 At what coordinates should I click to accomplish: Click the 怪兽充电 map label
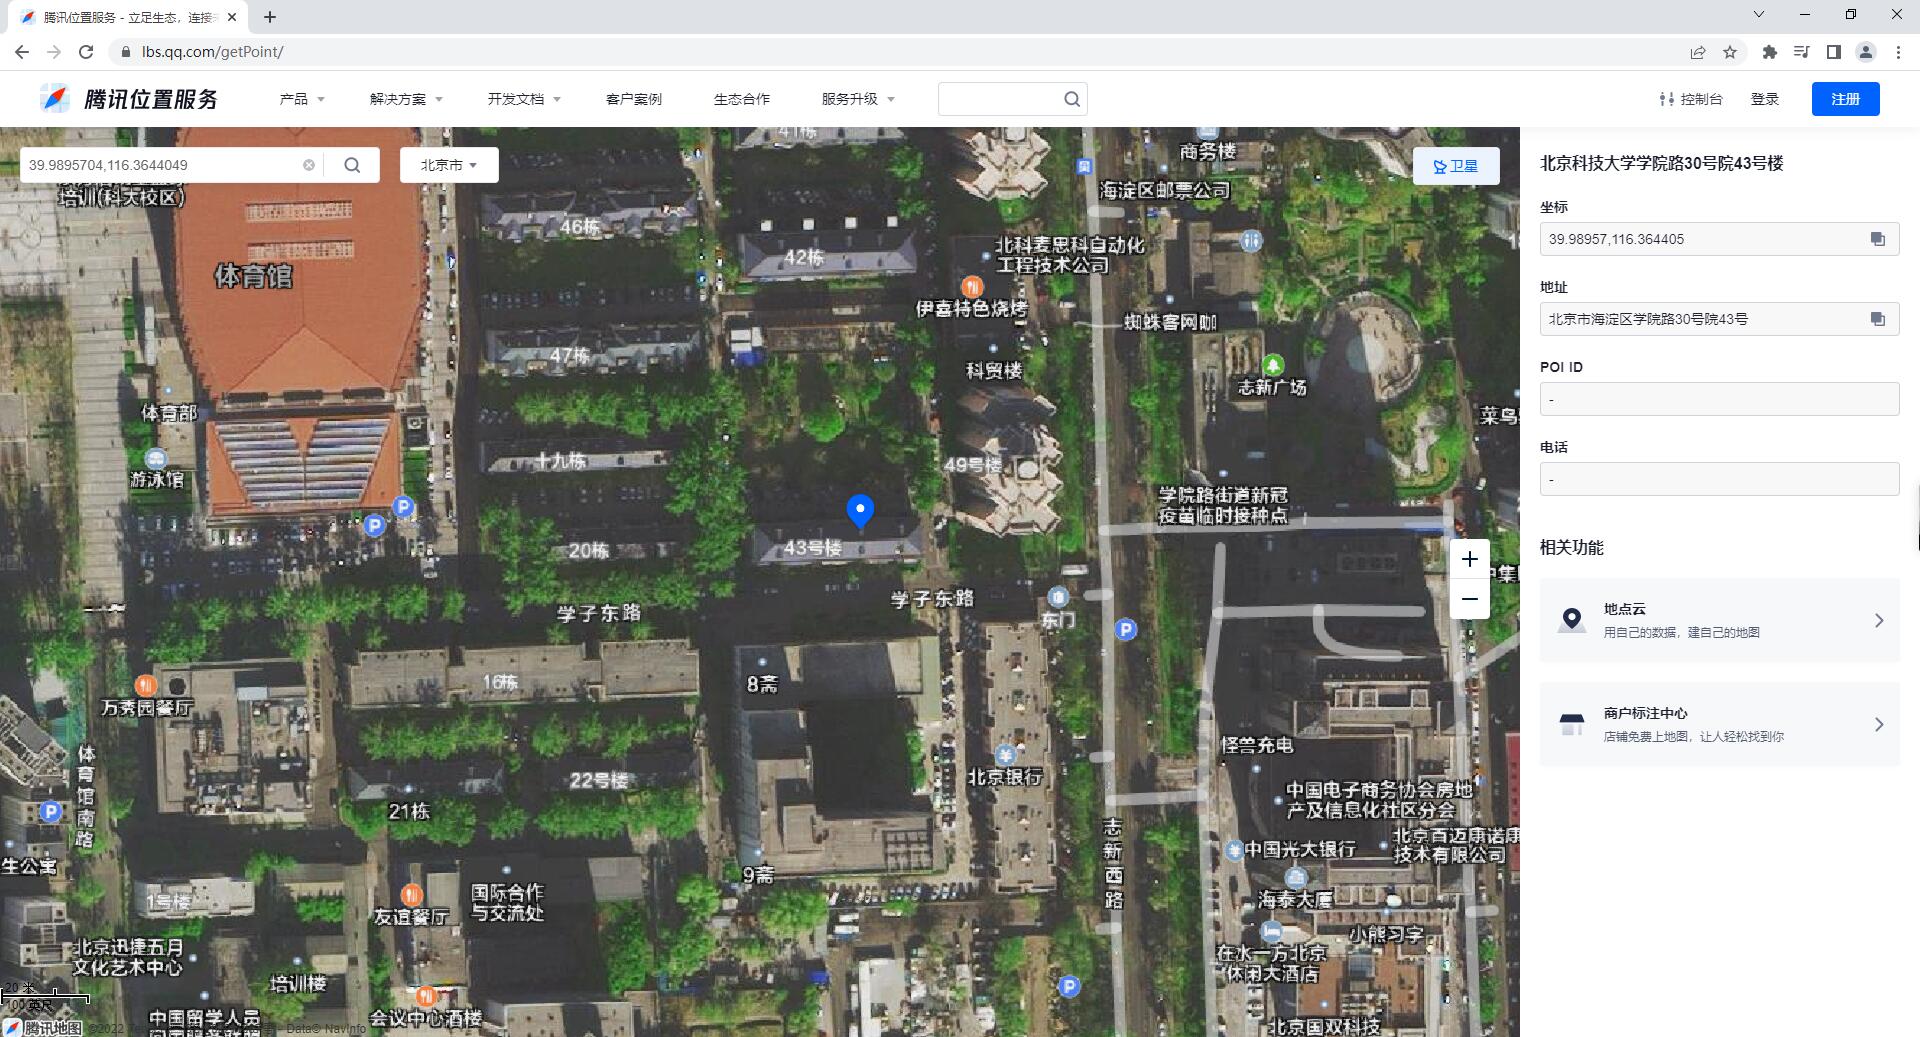tap(1257, 745)
